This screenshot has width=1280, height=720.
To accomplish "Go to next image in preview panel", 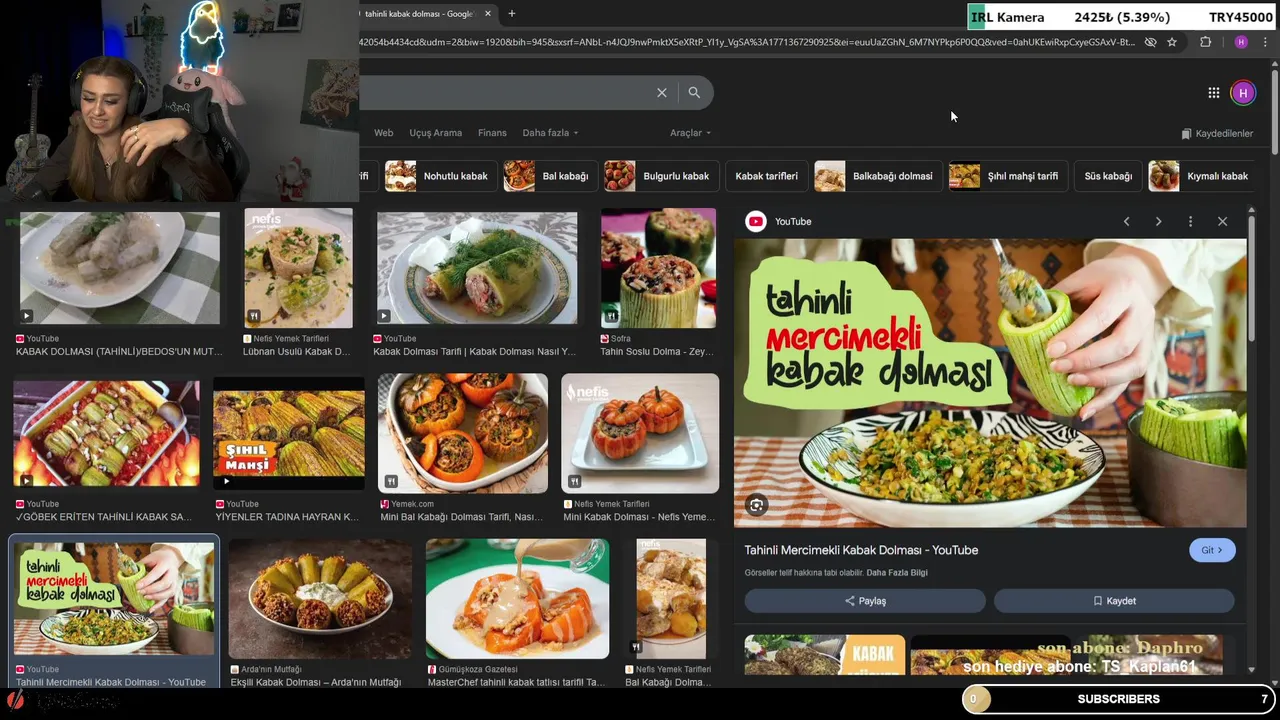I will pos(1158,221).
